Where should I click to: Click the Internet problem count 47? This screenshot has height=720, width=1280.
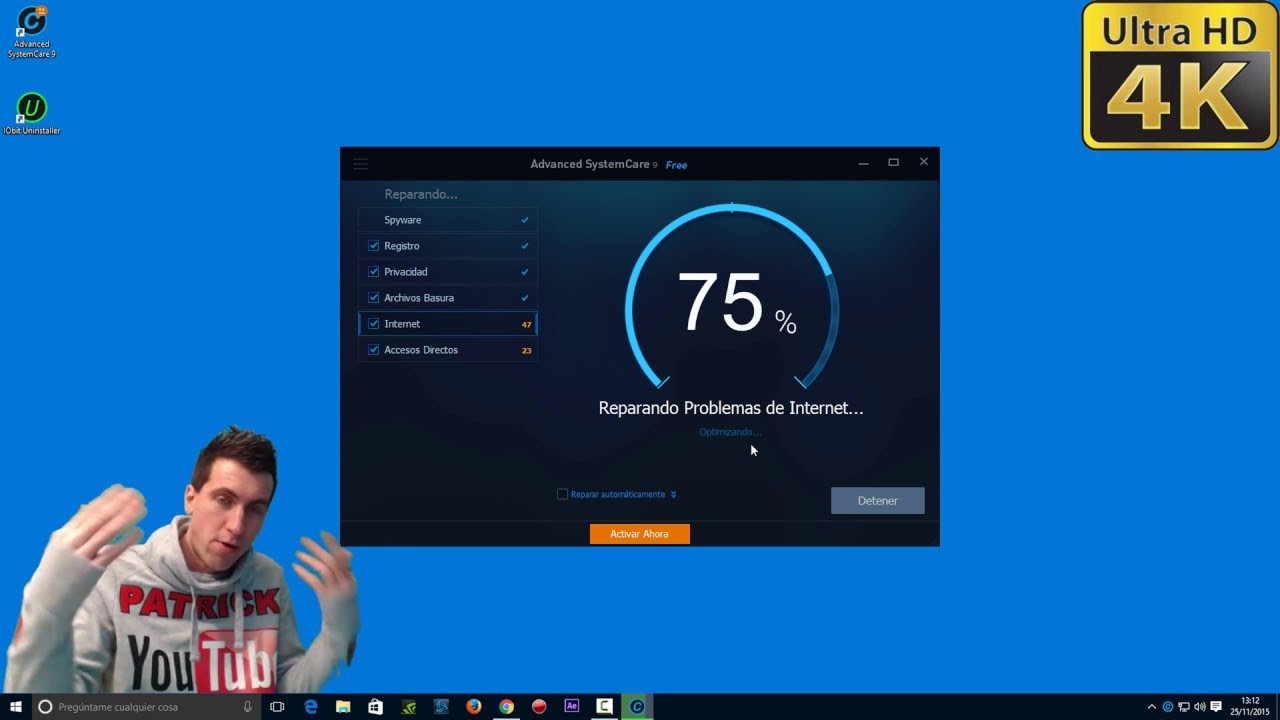click(x=526, y=324)
